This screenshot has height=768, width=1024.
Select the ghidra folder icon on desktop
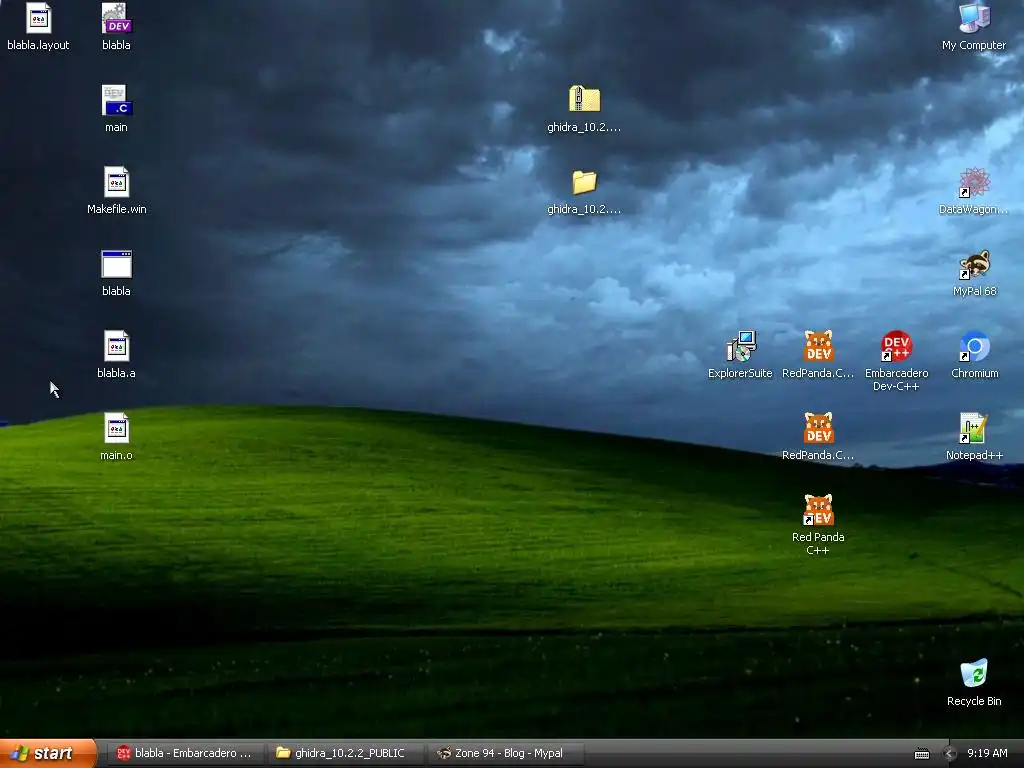point(584,182)
